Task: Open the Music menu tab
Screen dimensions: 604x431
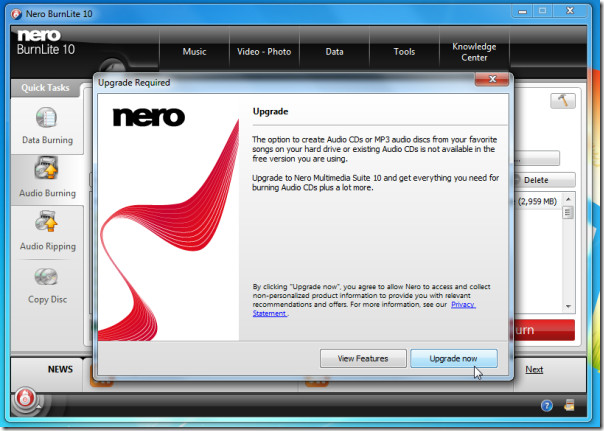Action: pyautogui.click(x=195, y=52)
